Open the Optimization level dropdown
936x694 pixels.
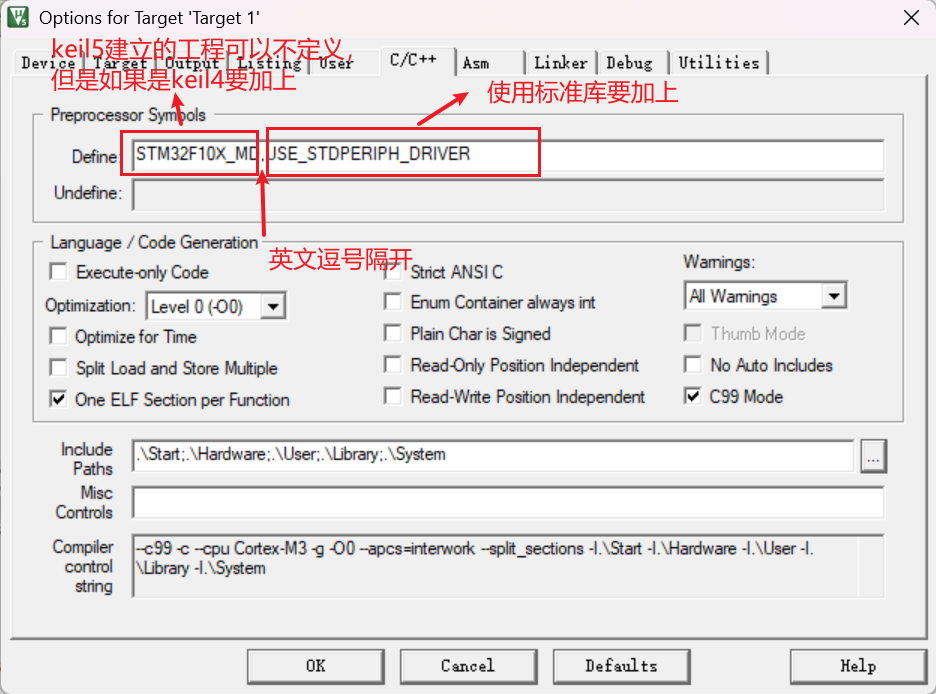coord(273,307)
